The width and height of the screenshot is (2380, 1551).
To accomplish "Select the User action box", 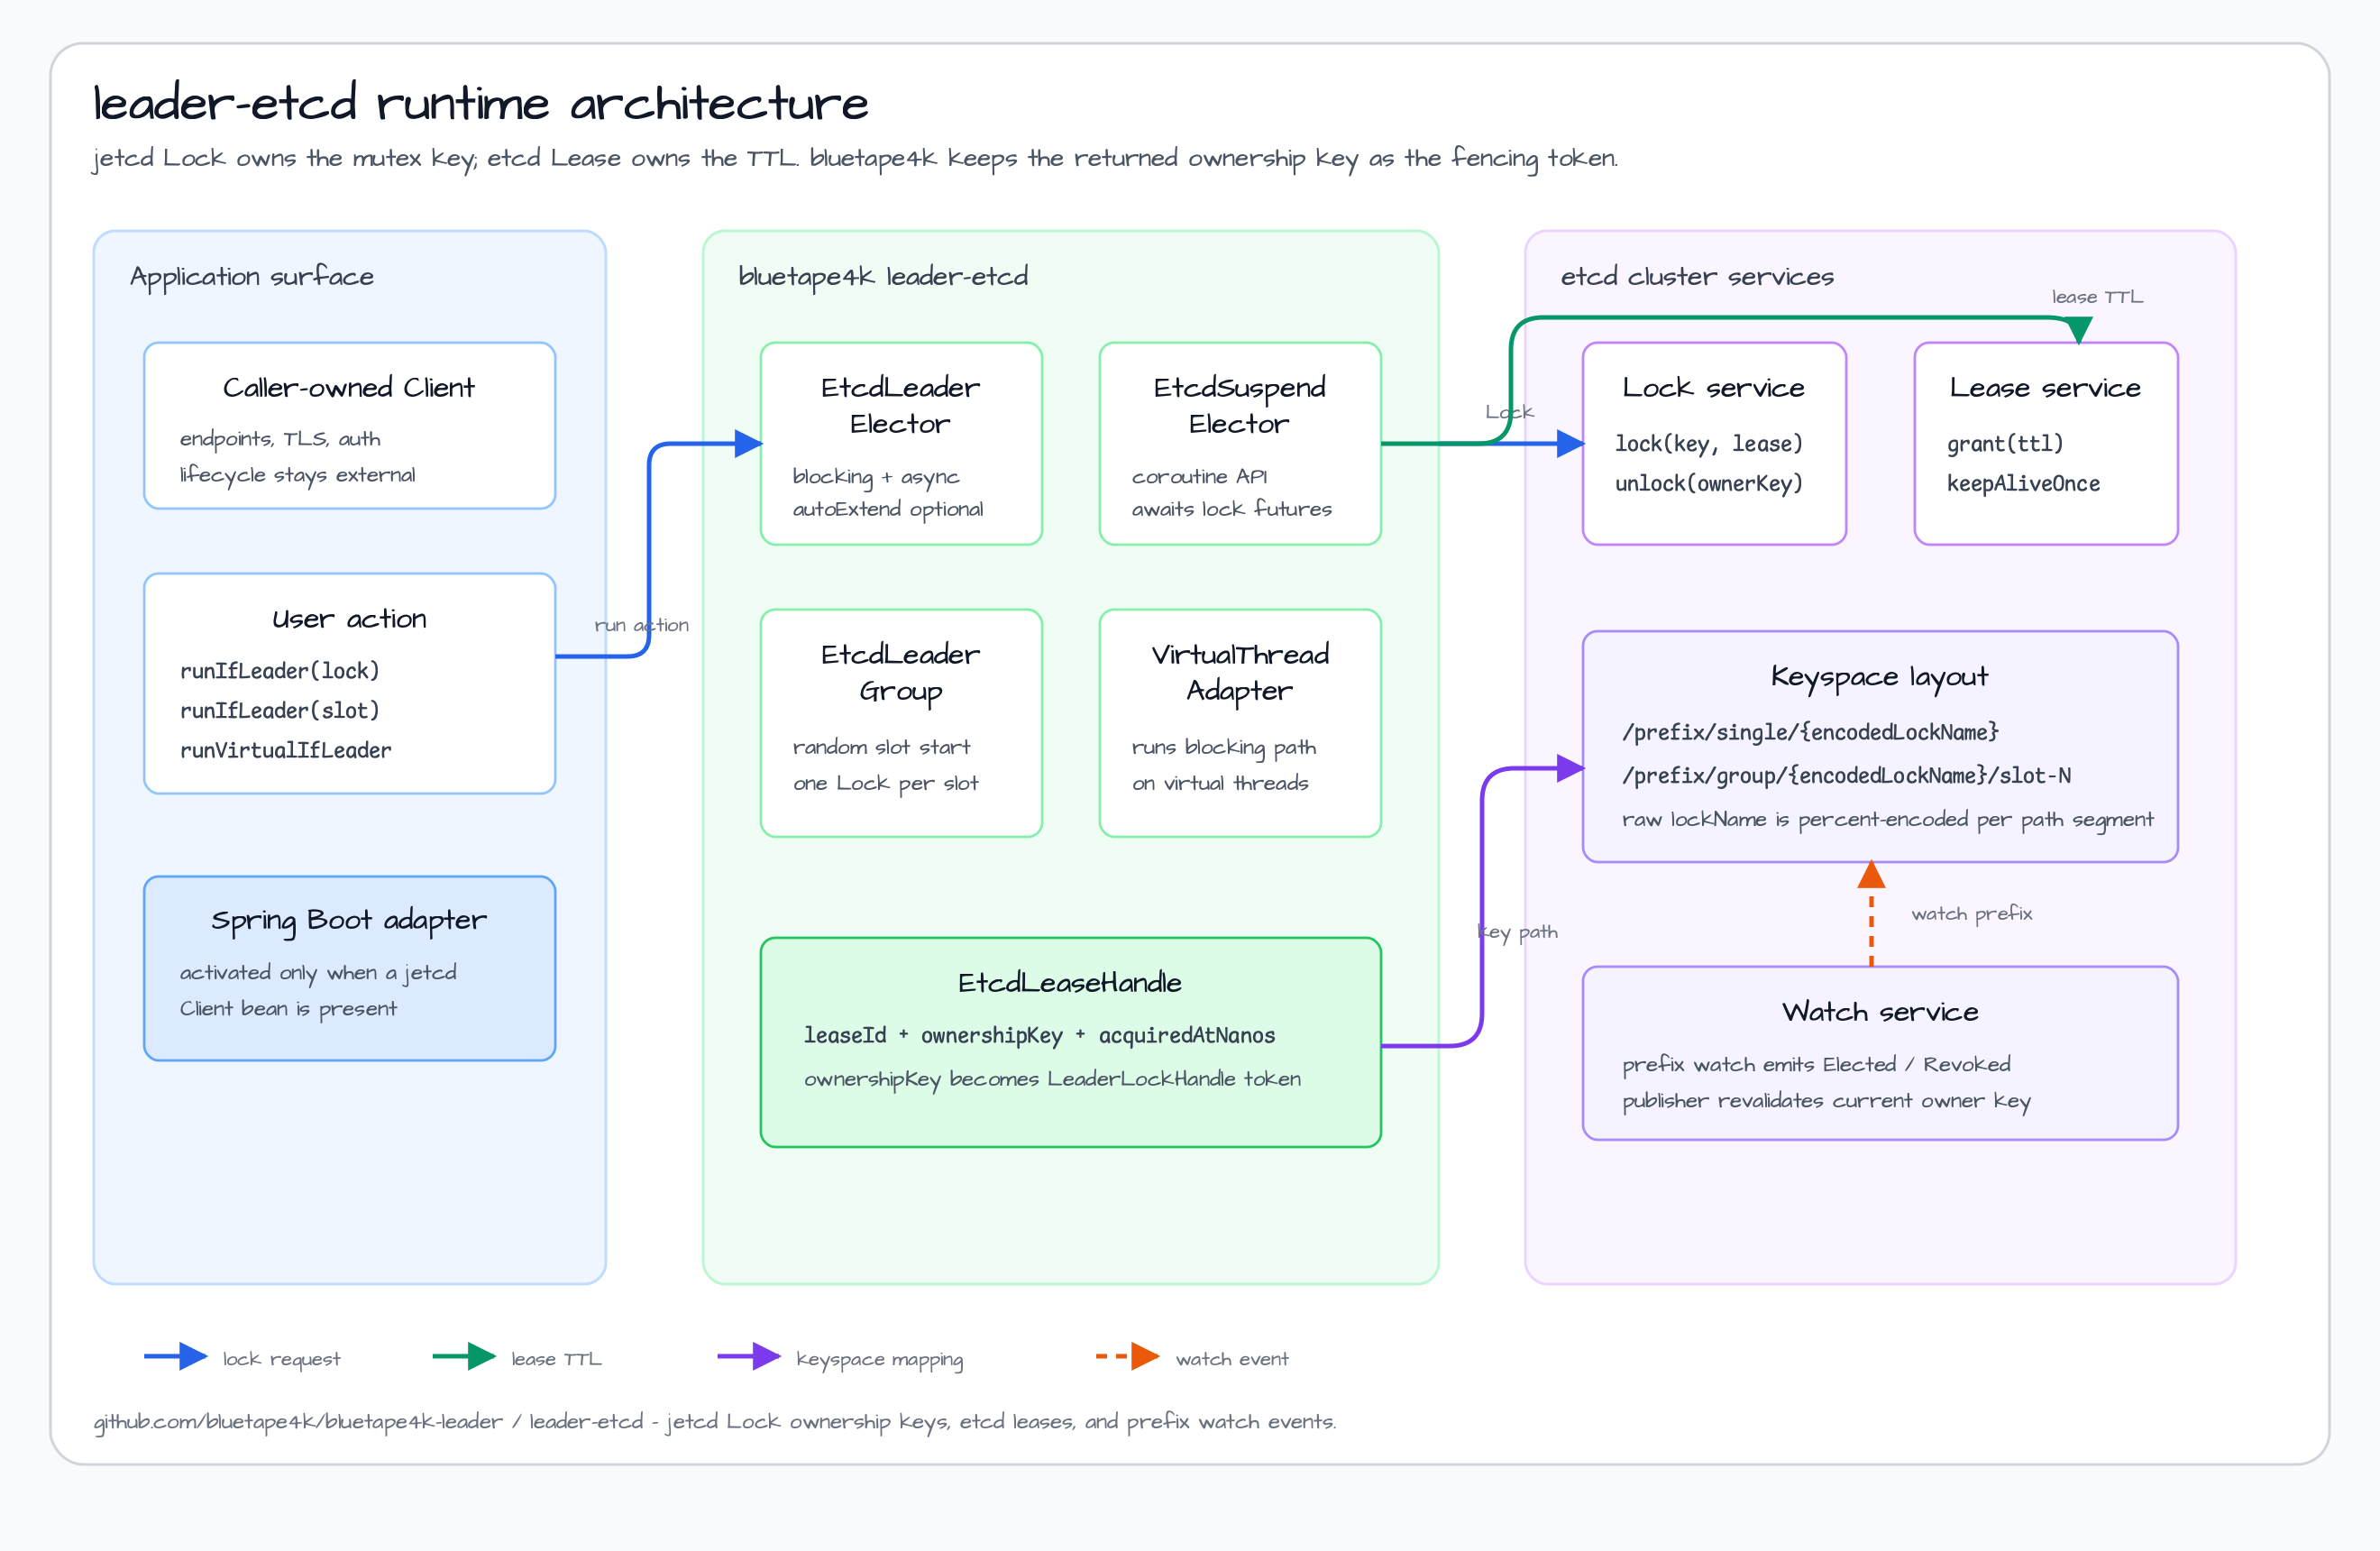I will [x=349, y=684].
